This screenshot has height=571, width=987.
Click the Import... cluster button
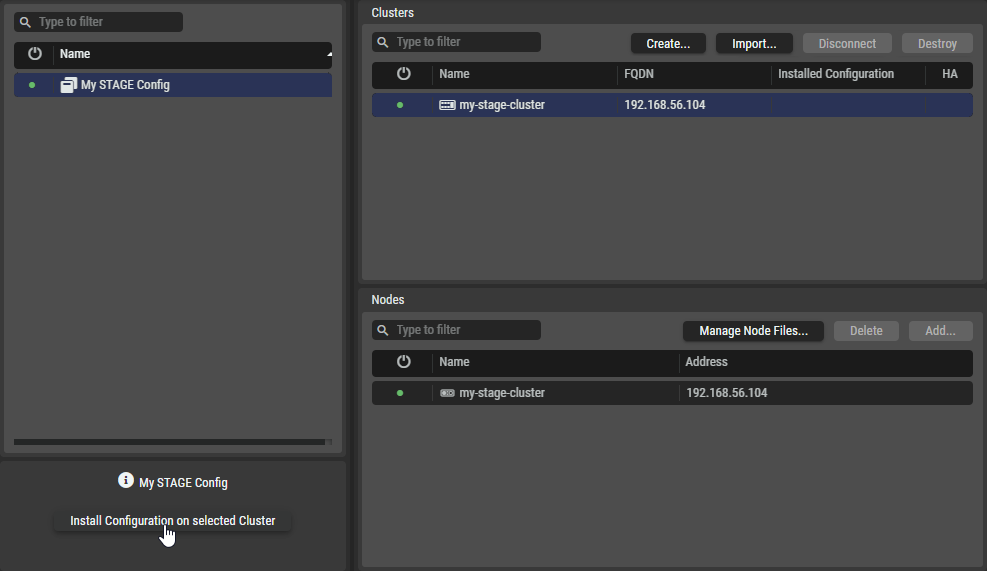tap(754, 43)
